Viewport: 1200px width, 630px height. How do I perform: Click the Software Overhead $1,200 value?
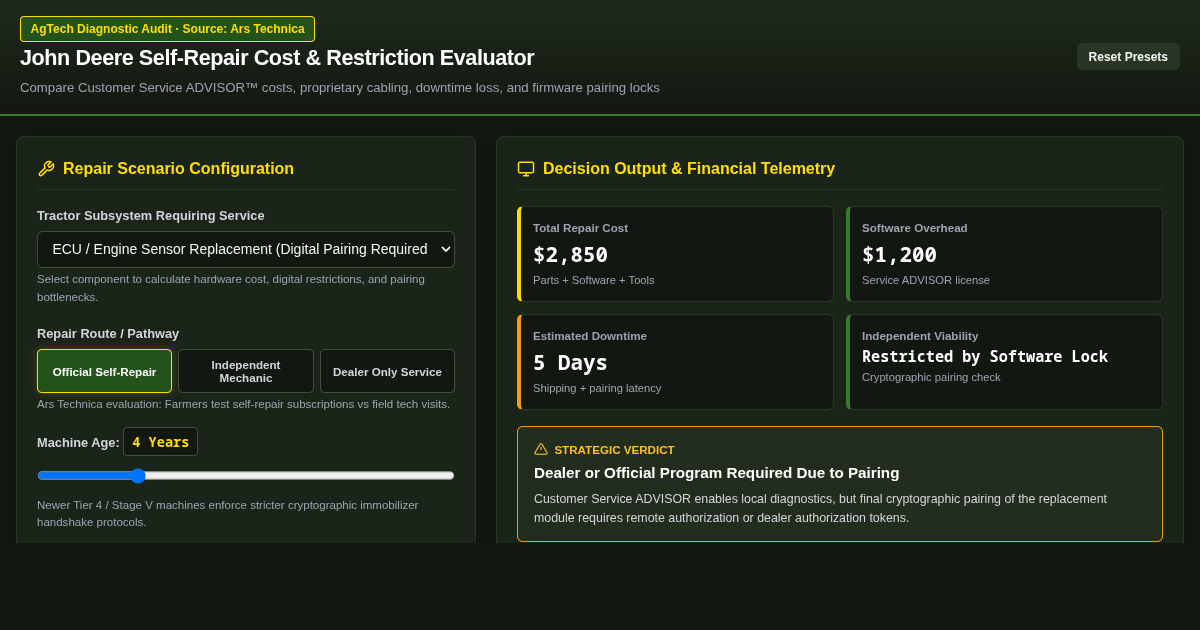coord(899,255)
